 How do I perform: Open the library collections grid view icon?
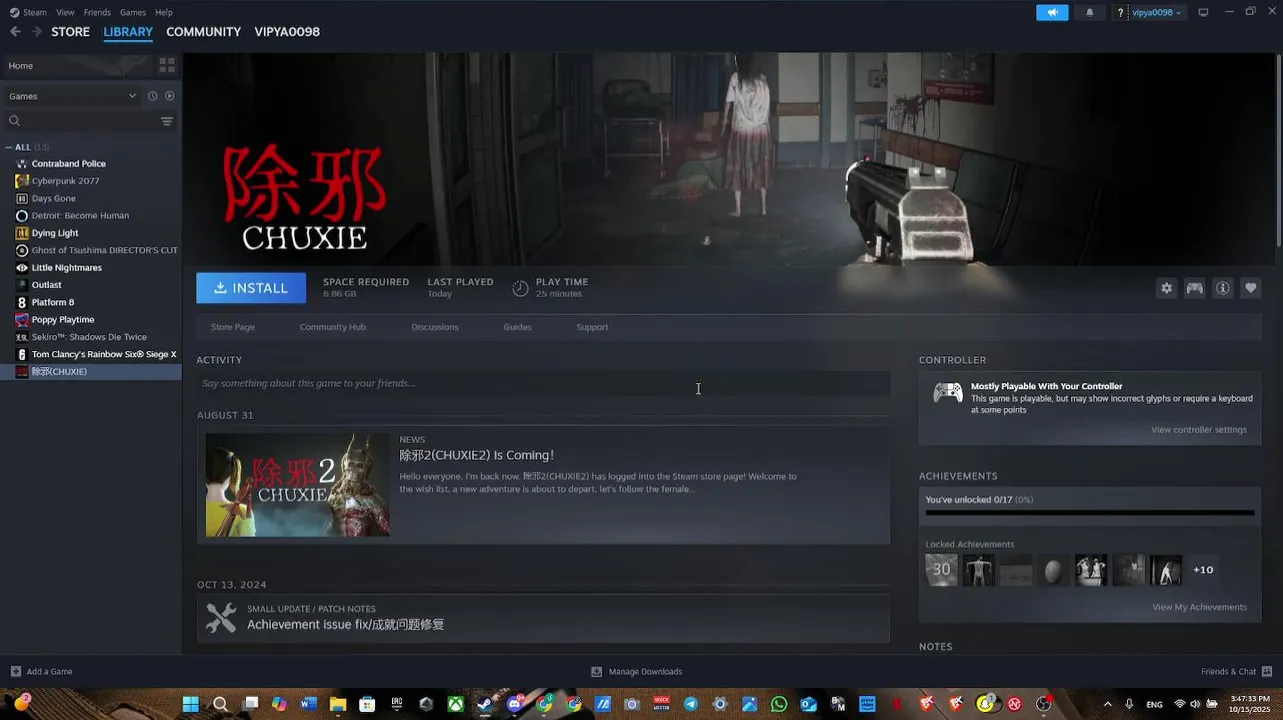coord(167,65)
